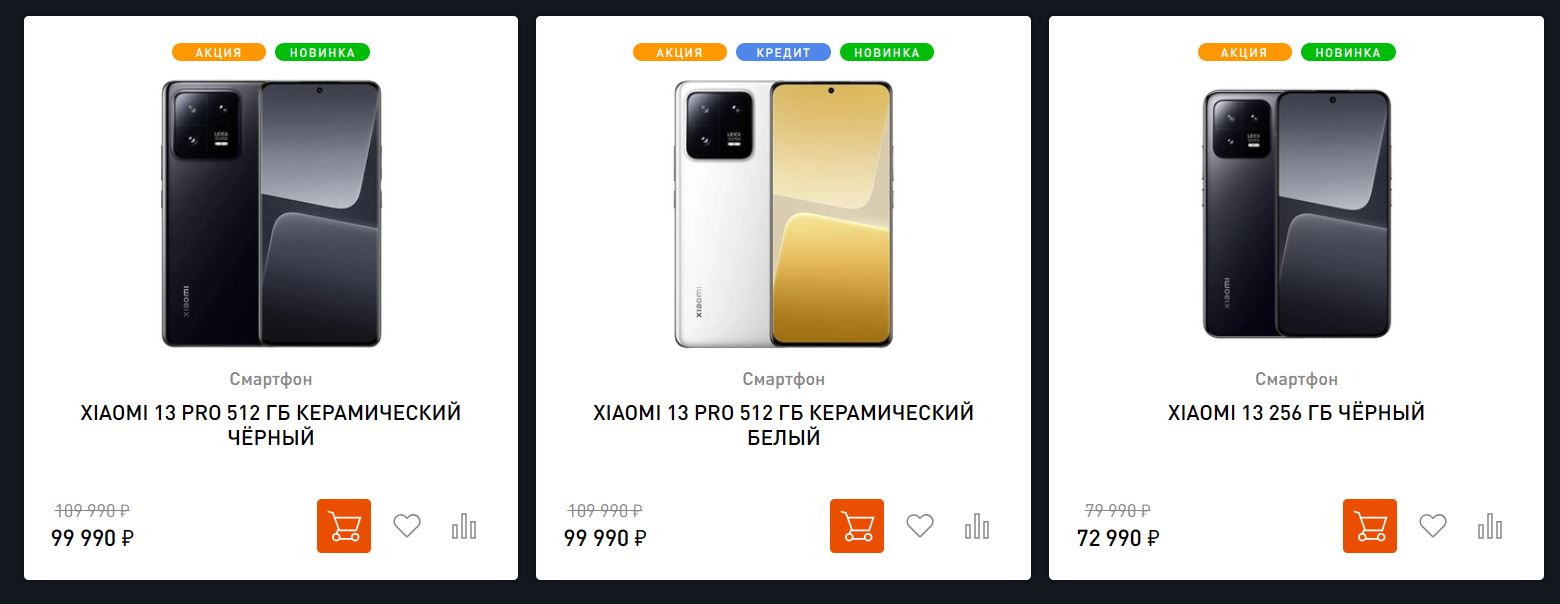1560x604 pixels.
Task: Click the black Xiaomi 13 Pro product image
Action: 271,214
